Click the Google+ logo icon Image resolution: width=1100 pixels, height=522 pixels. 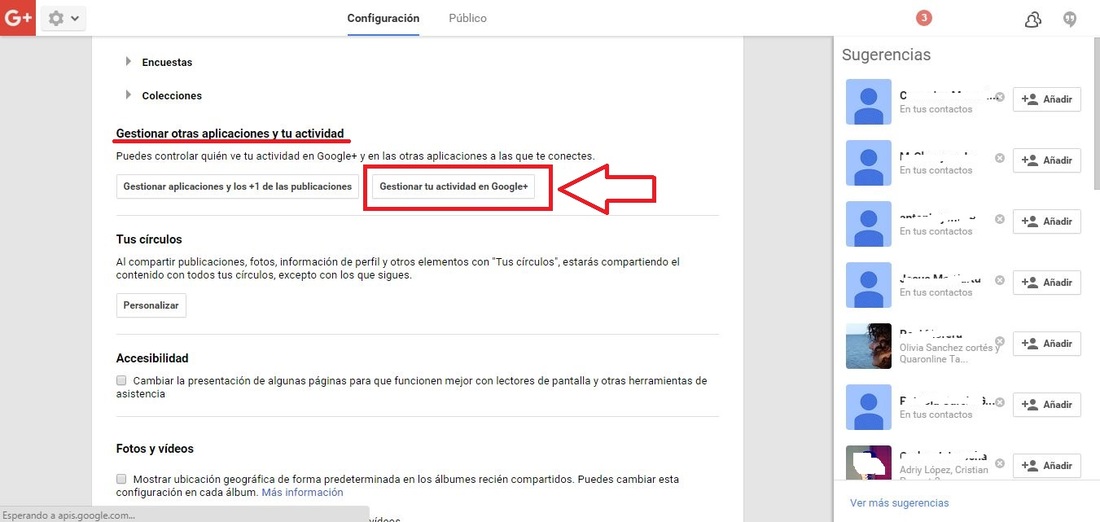[x=18, y=18]
